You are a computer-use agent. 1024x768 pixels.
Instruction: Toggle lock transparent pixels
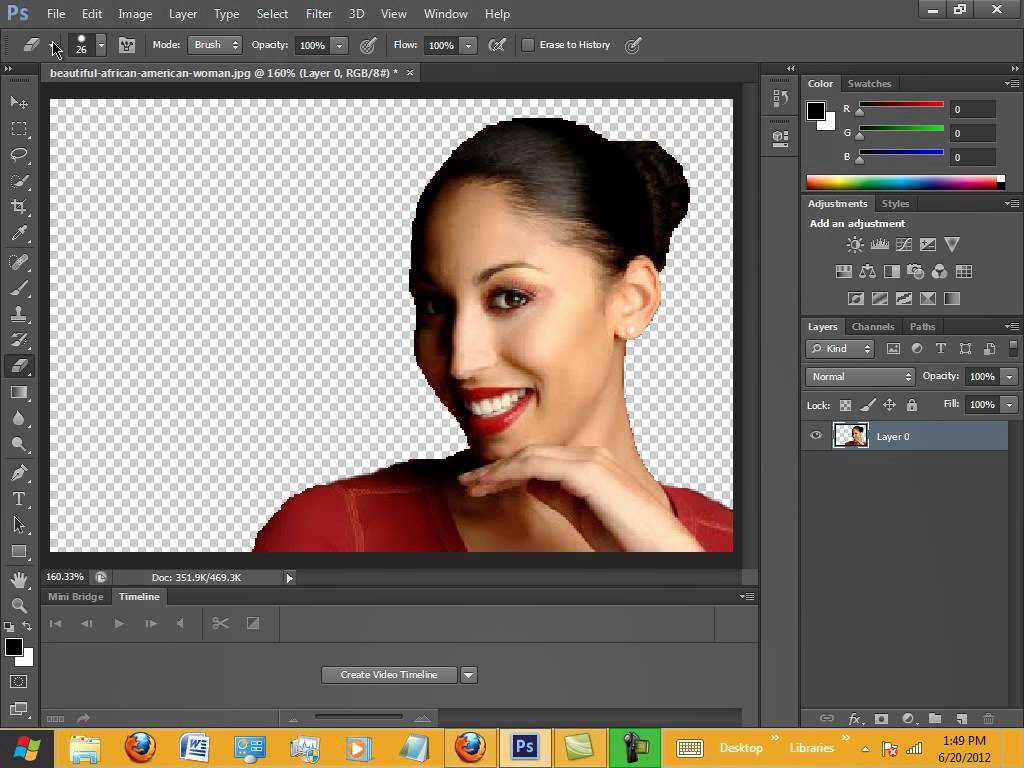(845, 406)
